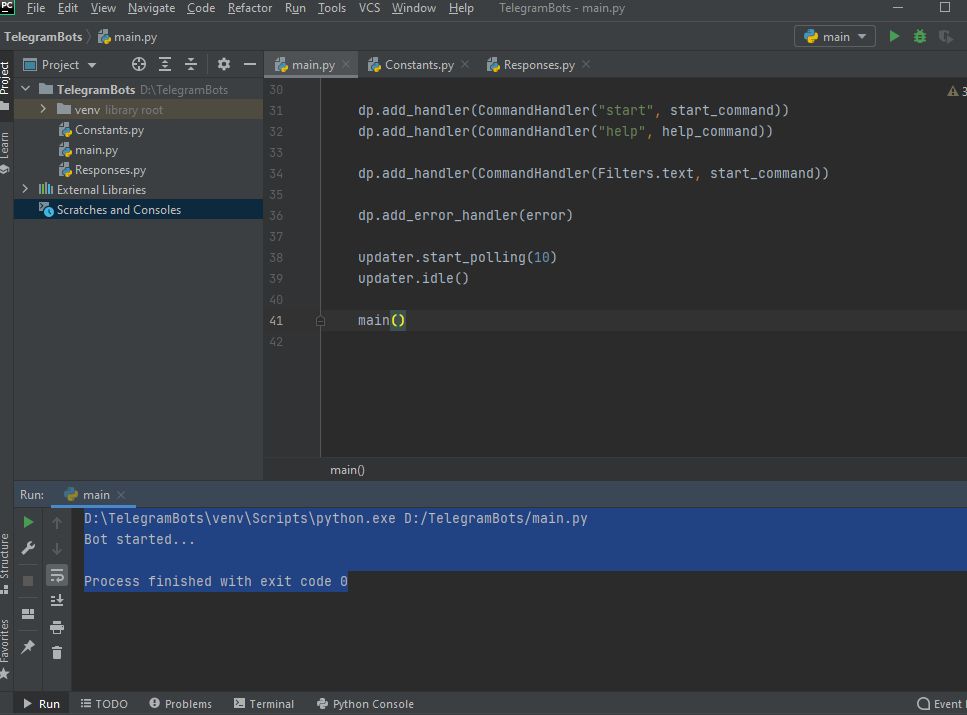
Task: Open the Tools menu
Action: tap(332, 8)
